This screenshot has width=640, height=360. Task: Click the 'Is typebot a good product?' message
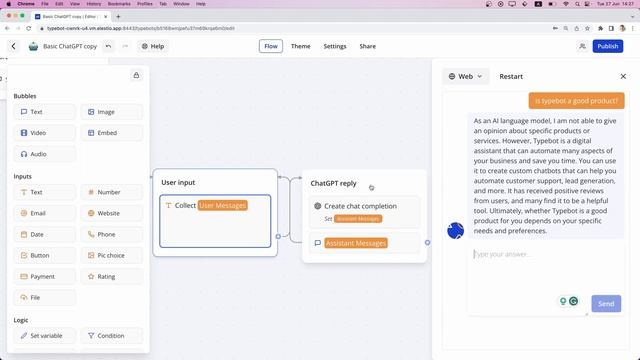tap(576, 101)
